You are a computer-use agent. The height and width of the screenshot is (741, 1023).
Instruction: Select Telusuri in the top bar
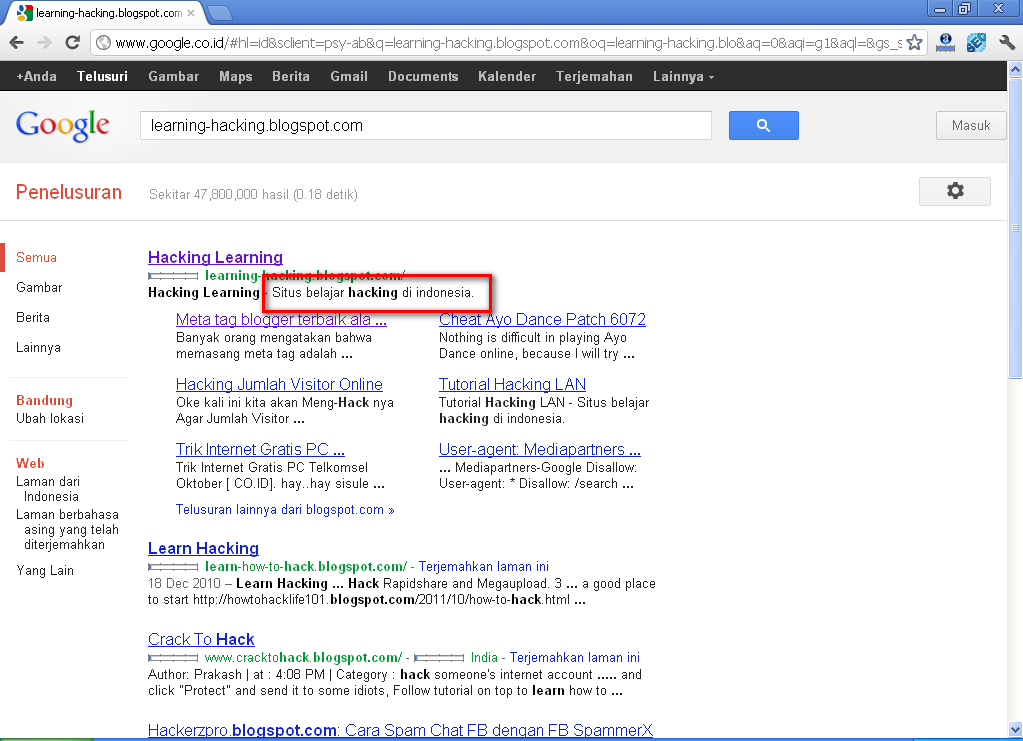pos(102,76)
